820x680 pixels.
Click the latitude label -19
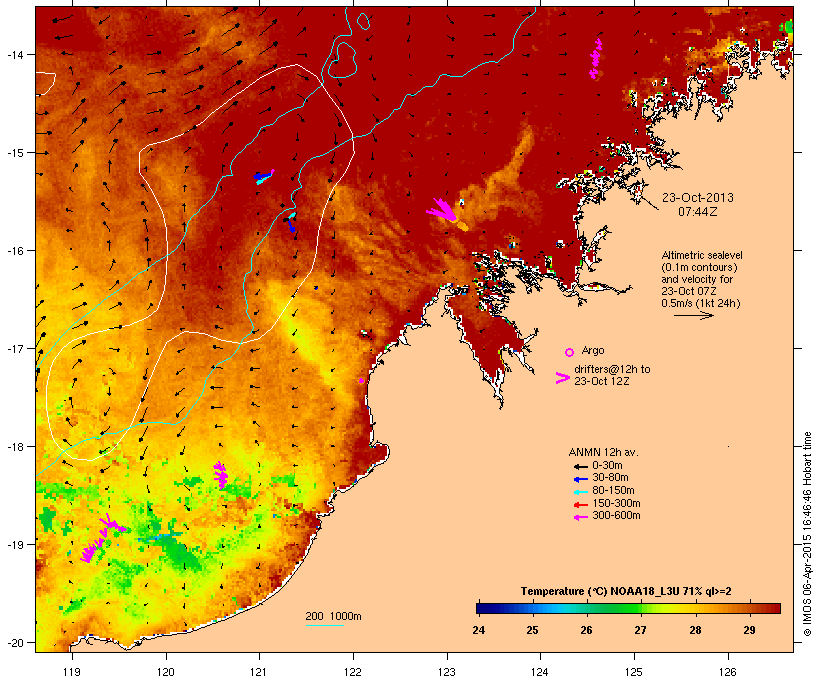coord(15,545)
